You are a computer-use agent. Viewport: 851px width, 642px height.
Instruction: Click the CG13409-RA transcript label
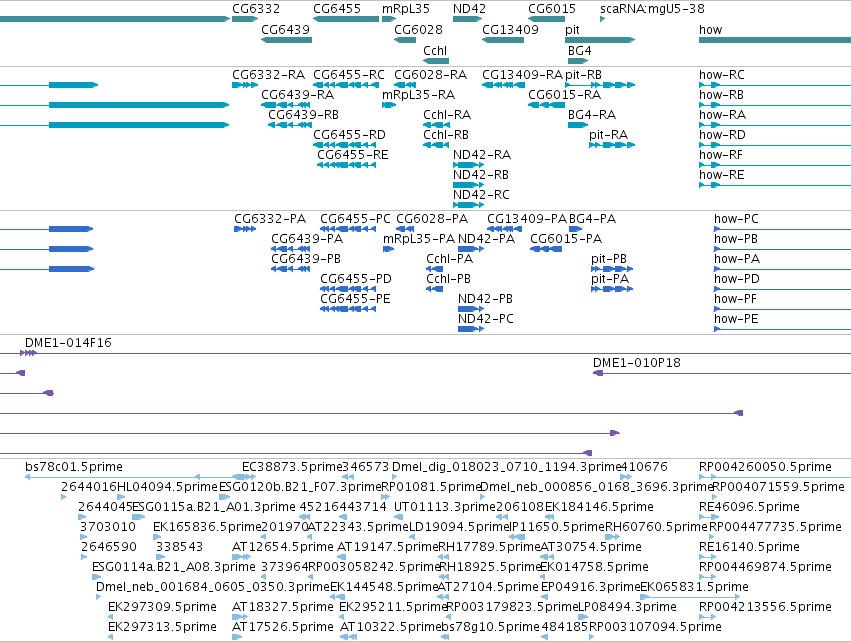522,75
